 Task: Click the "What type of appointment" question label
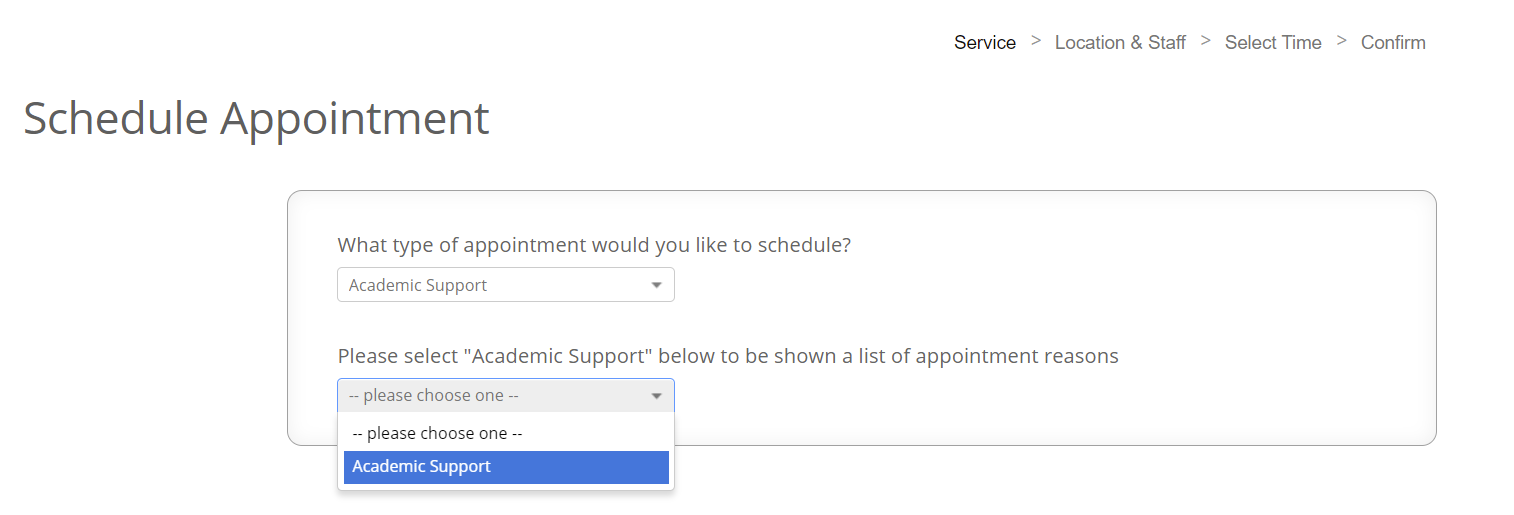click(594, 245)
